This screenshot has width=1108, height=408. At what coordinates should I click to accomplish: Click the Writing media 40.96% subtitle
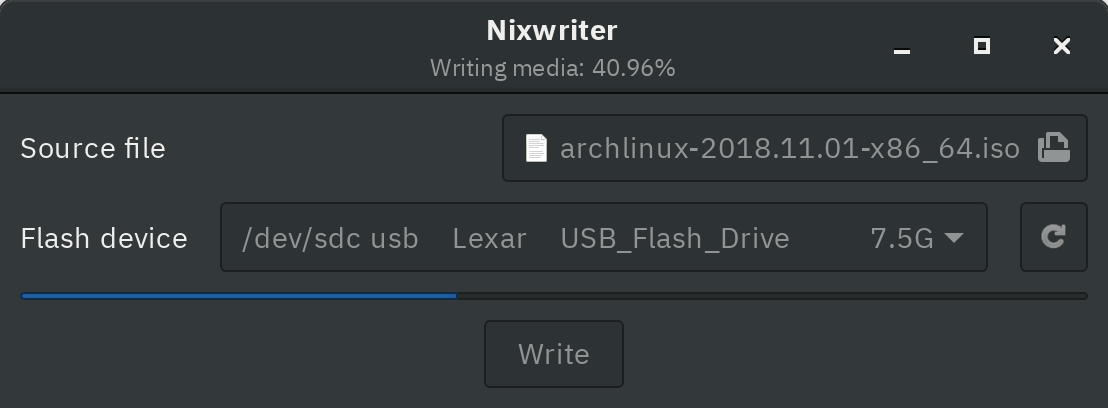pyautogui.click(x=553, y=69)
